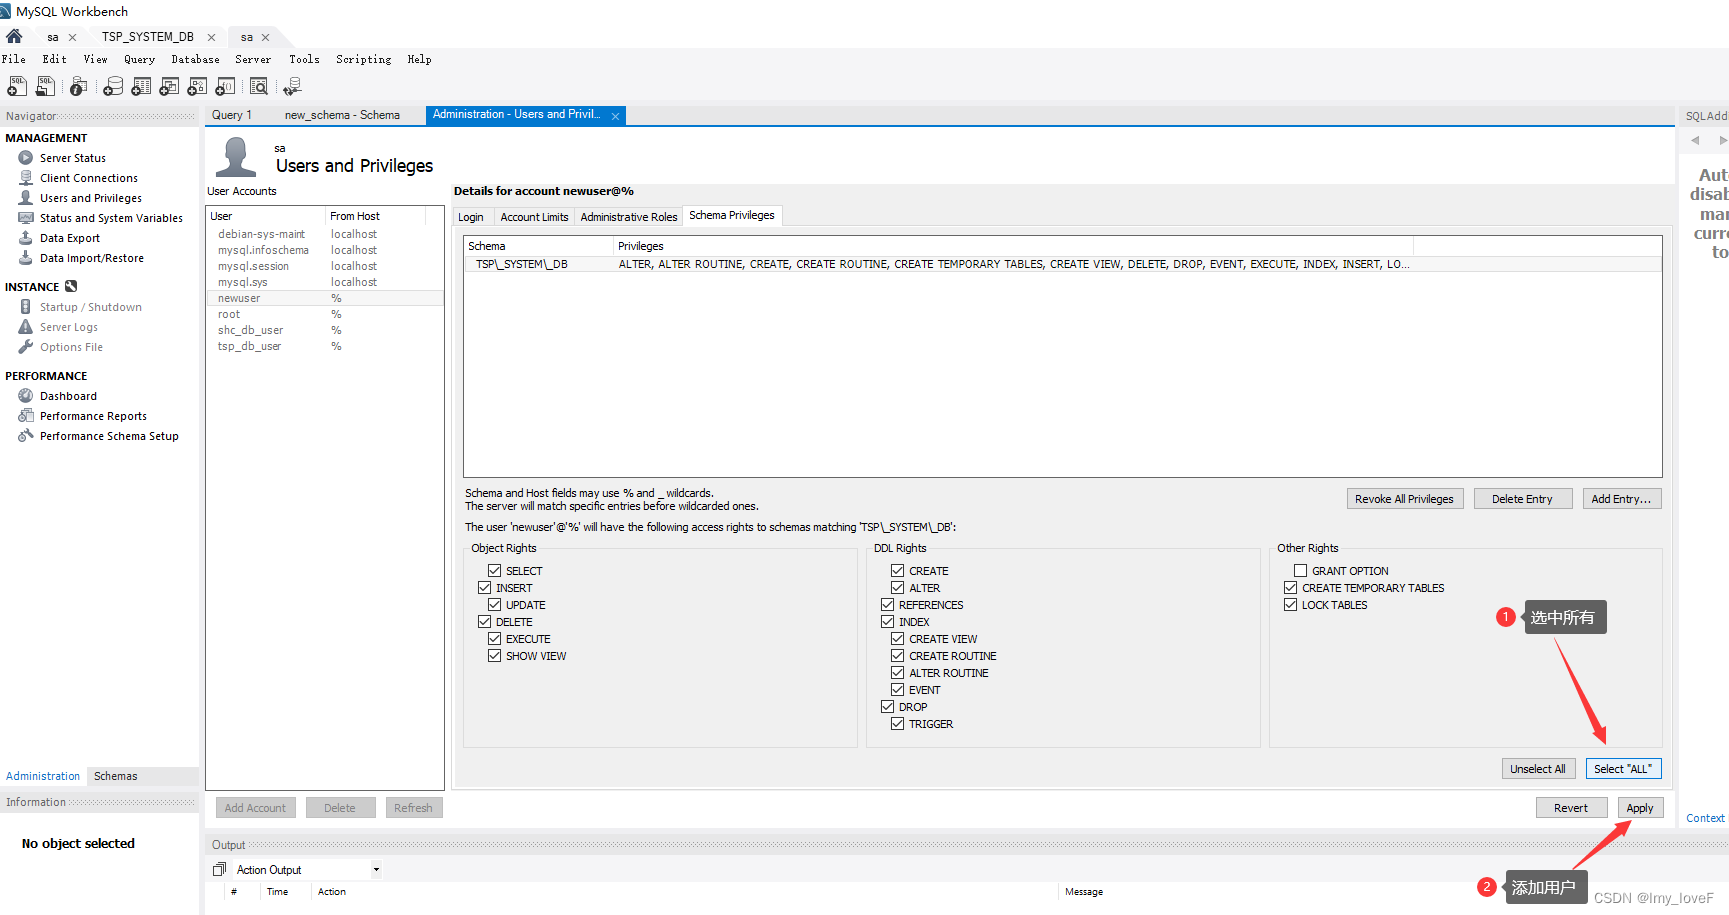This screenshot has height=915, width=1729.
Task: Toggle the TRIGGER privilege checkbox
Action: [897, 724]
